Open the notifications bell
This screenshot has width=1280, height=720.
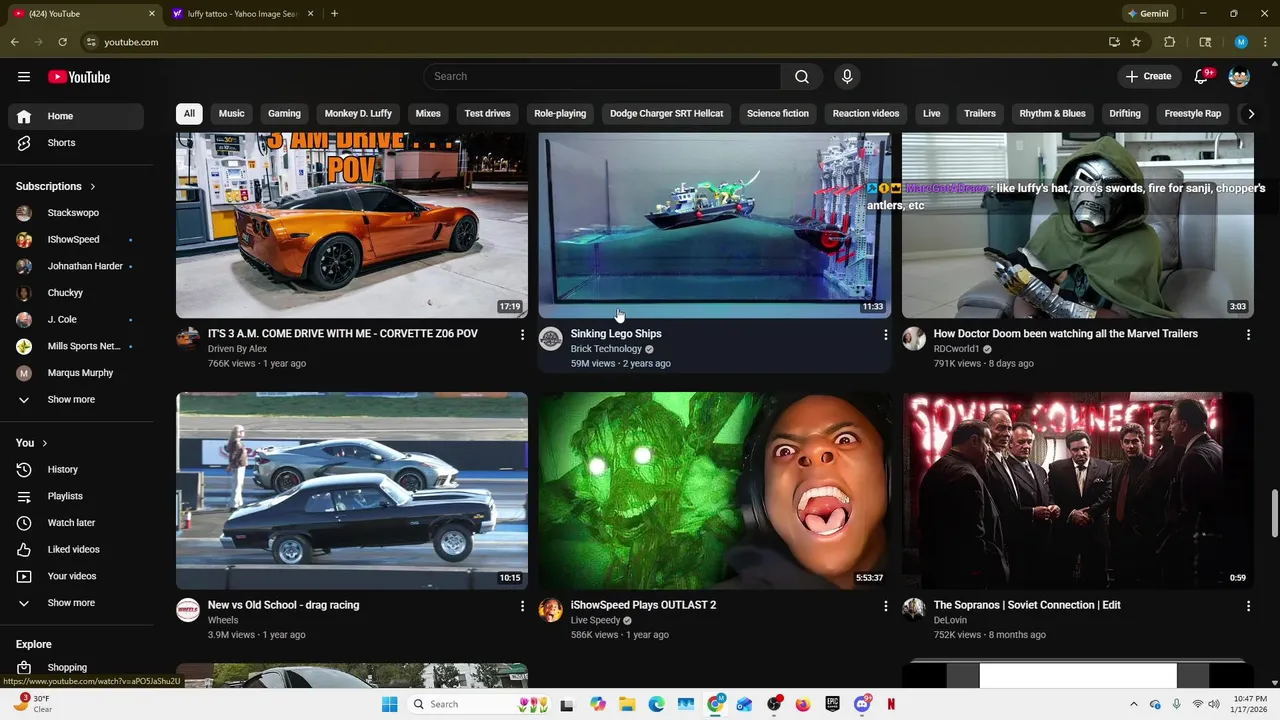coord(1202,77)
